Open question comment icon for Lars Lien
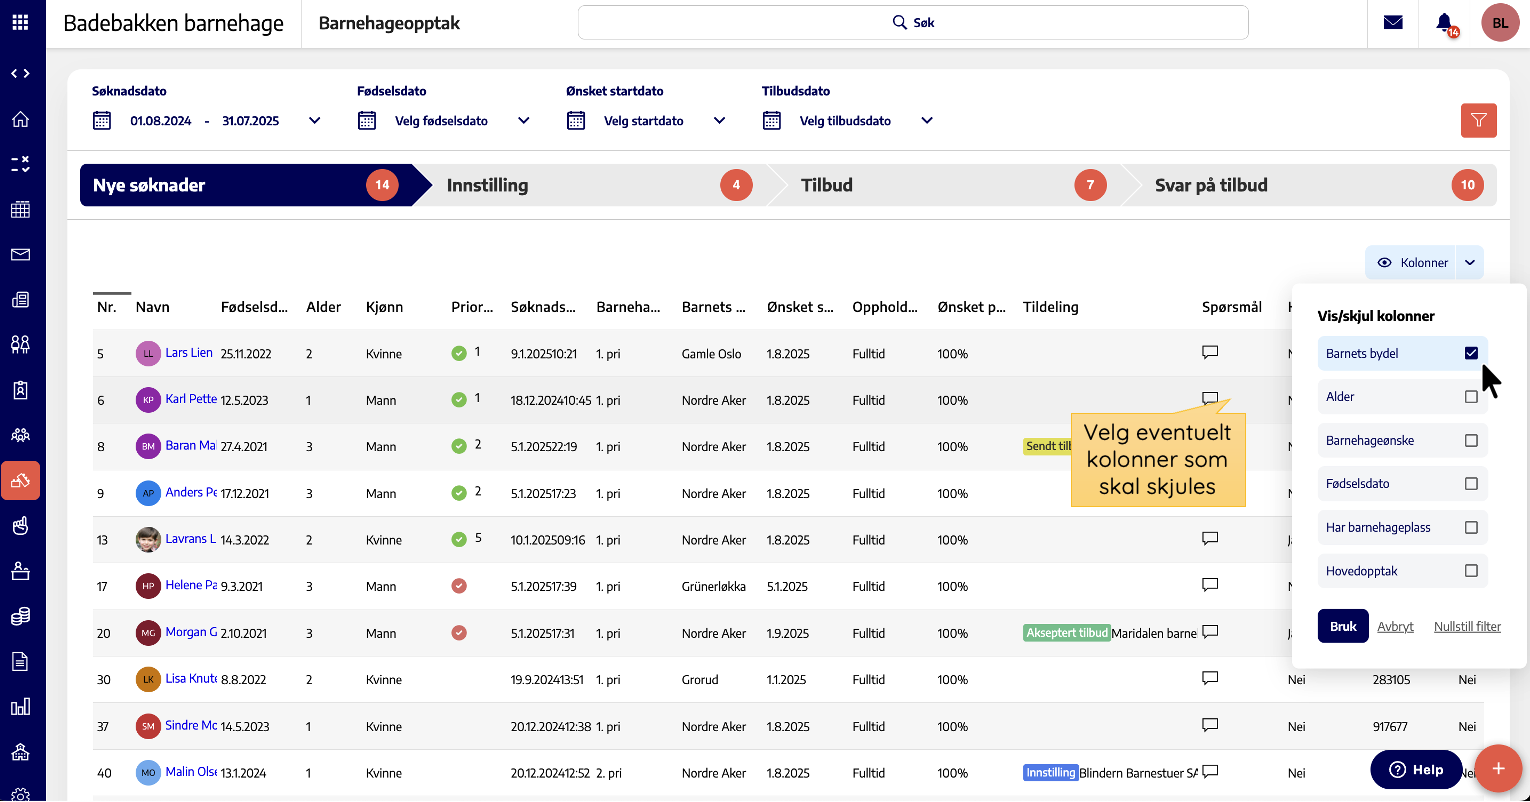 pyautogui.click(x=1210, y=352)
